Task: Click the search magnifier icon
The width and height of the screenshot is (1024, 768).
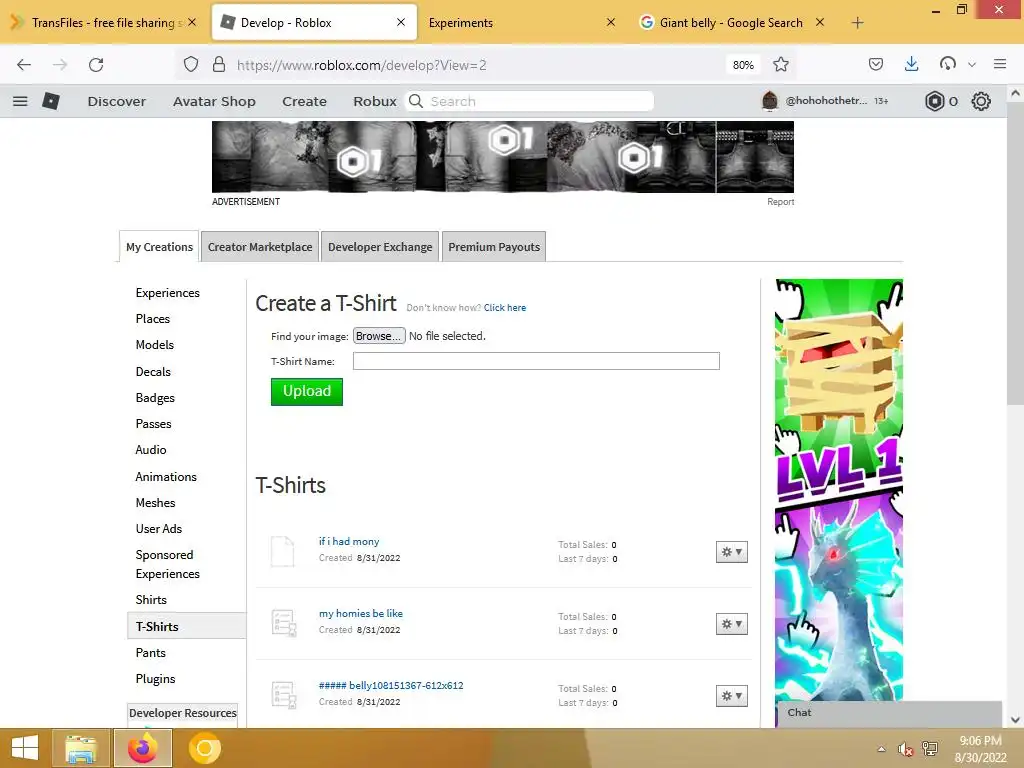Action: [416, 101]
